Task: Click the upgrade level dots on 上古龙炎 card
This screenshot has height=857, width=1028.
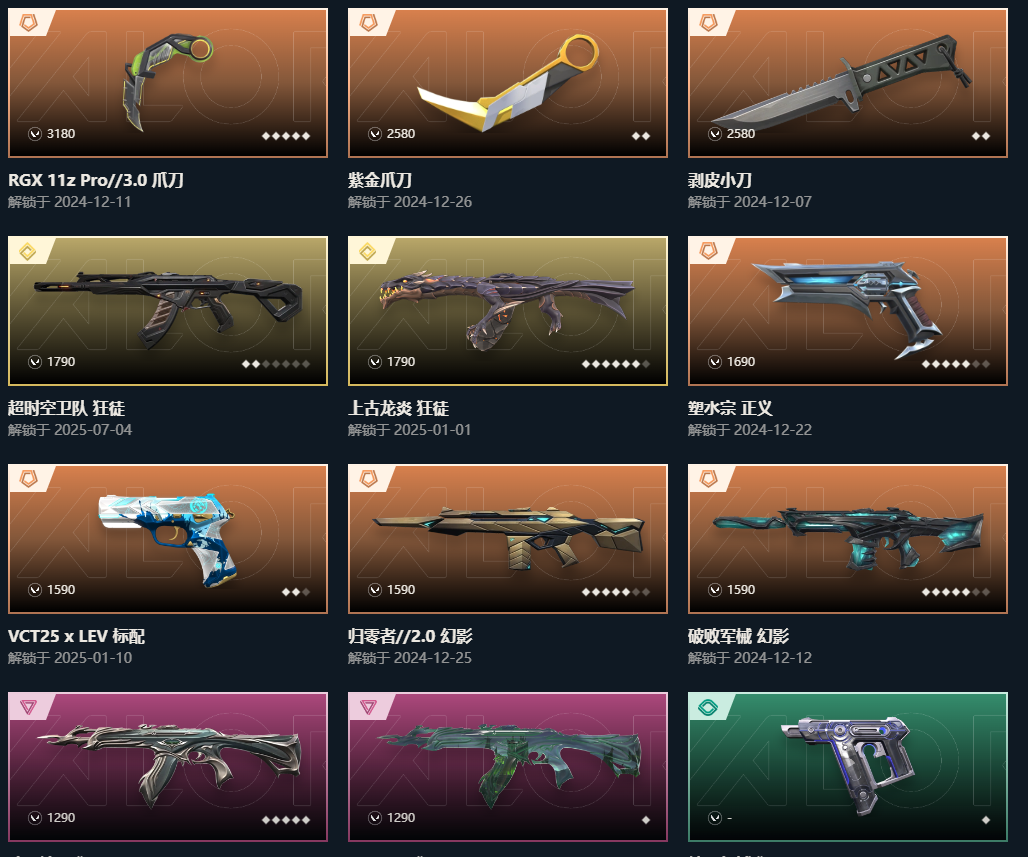Action: pos(616,364)
